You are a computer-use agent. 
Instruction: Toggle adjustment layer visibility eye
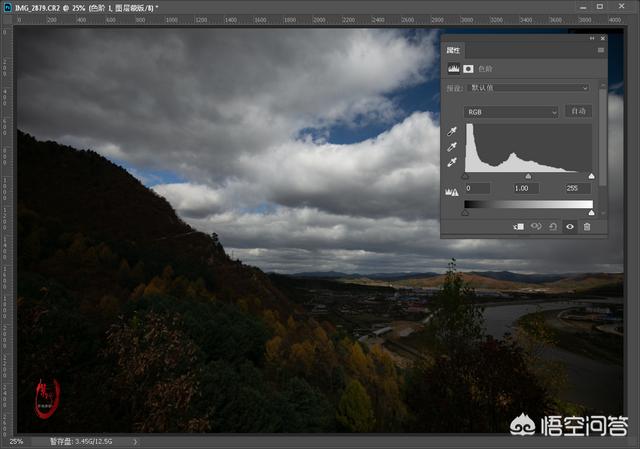point(570,227)
